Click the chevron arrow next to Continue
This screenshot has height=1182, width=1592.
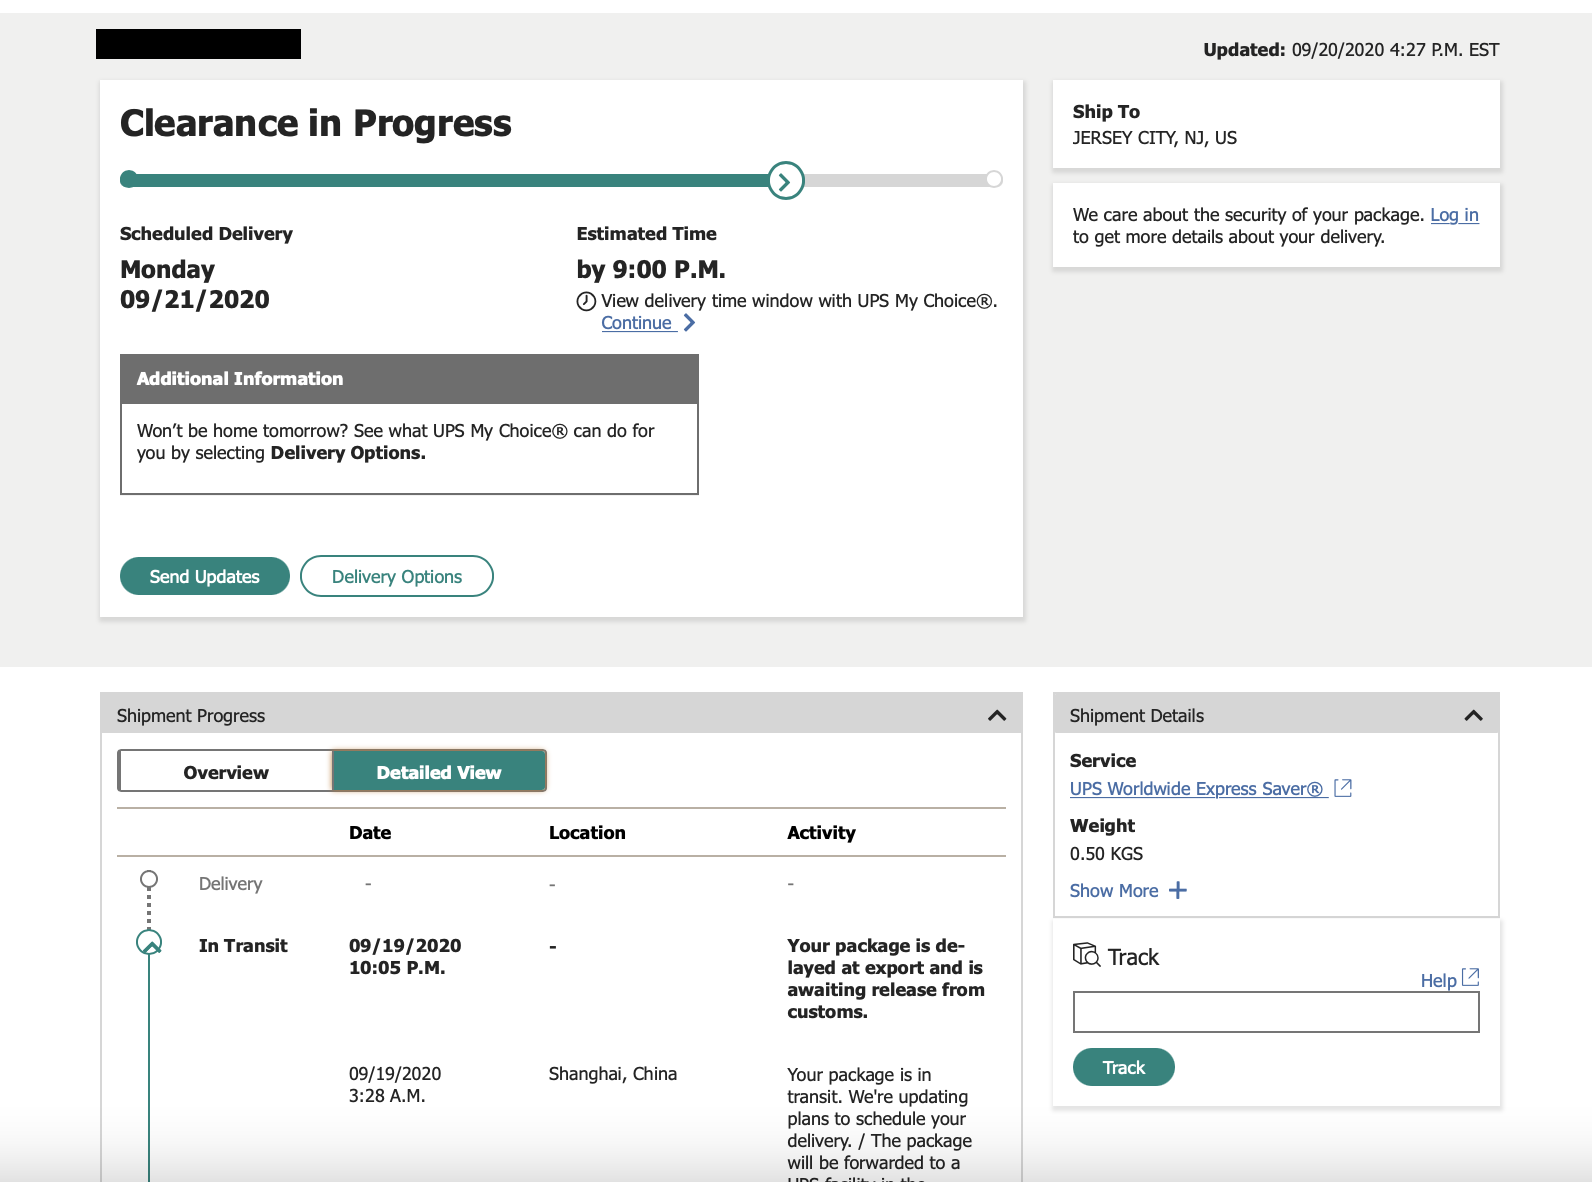689,323
